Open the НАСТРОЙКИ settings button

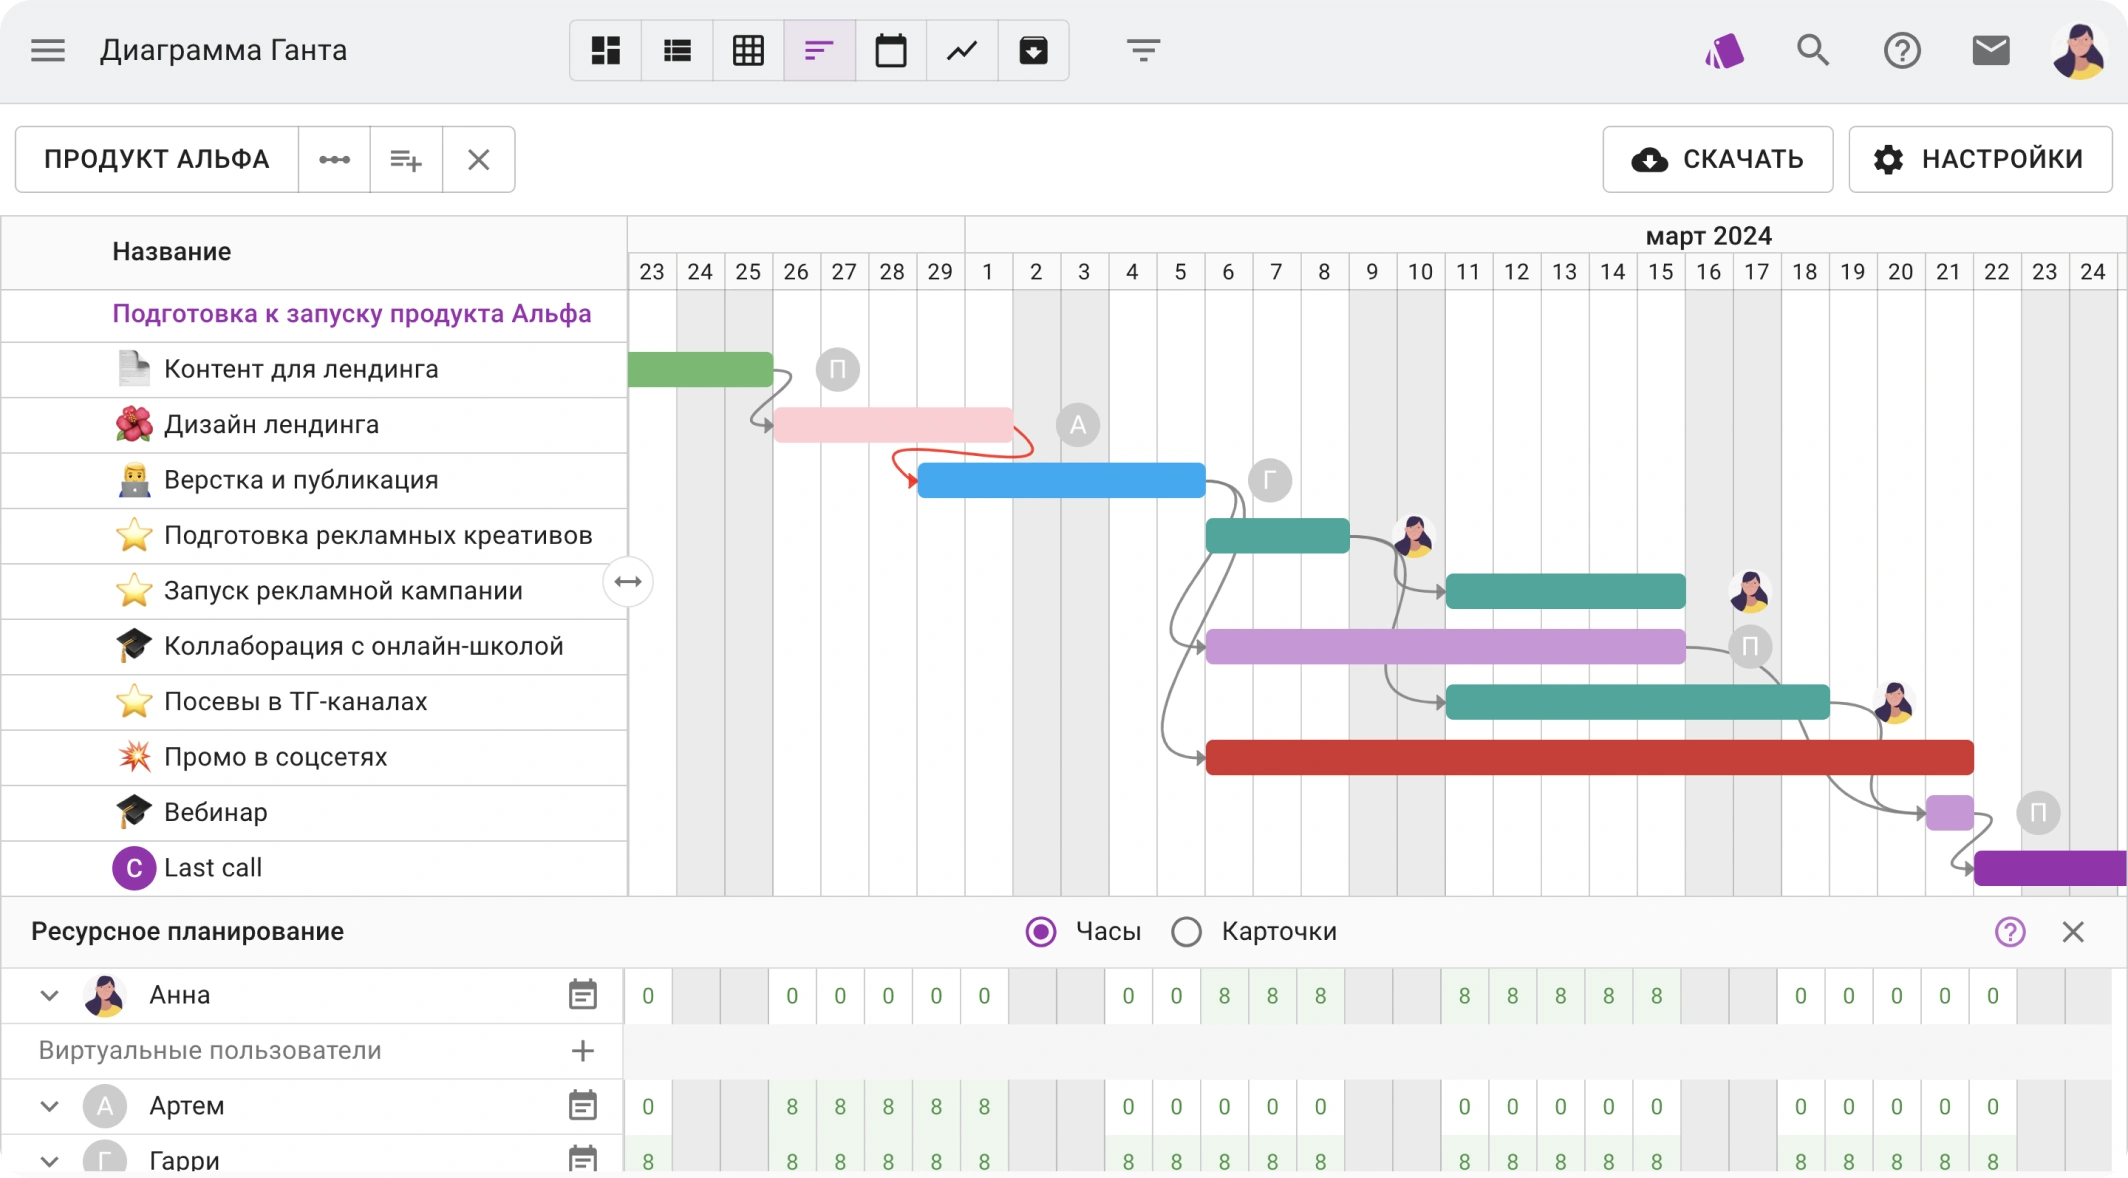[x=1980, y=159]
